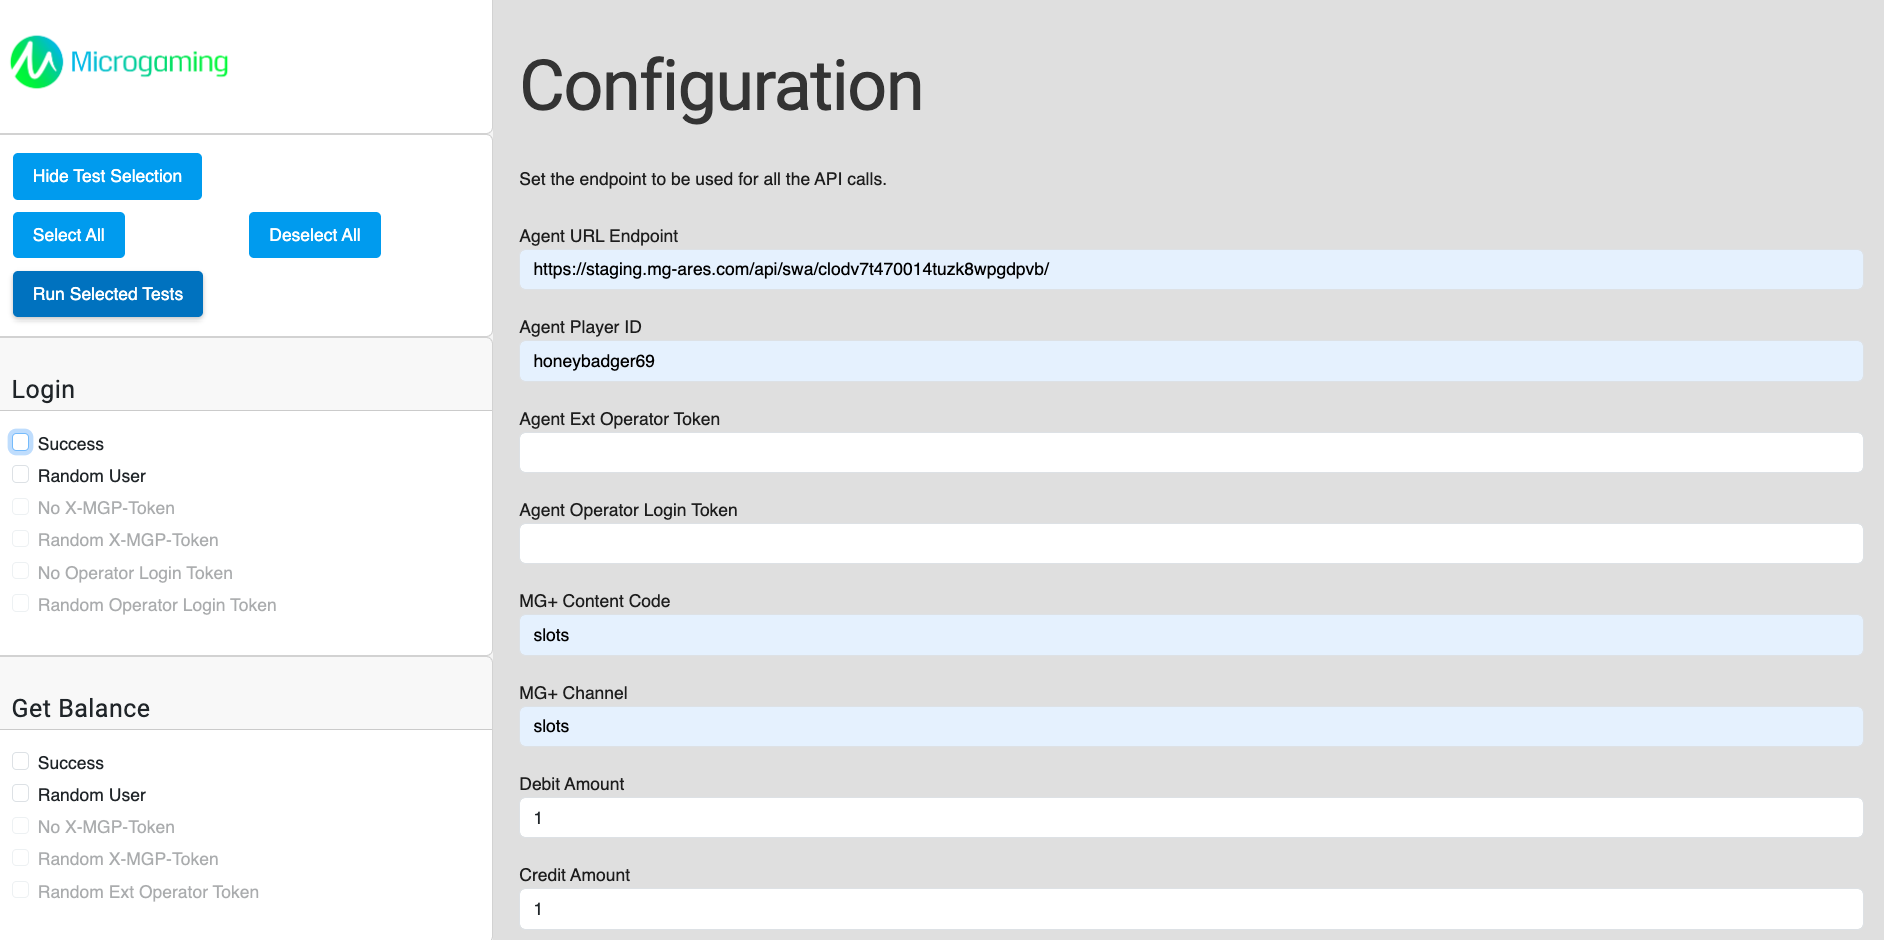Select Random X-MGP-Token under Login
Viewport: 1884px width, 940px height.
click(x=21, y=538)
